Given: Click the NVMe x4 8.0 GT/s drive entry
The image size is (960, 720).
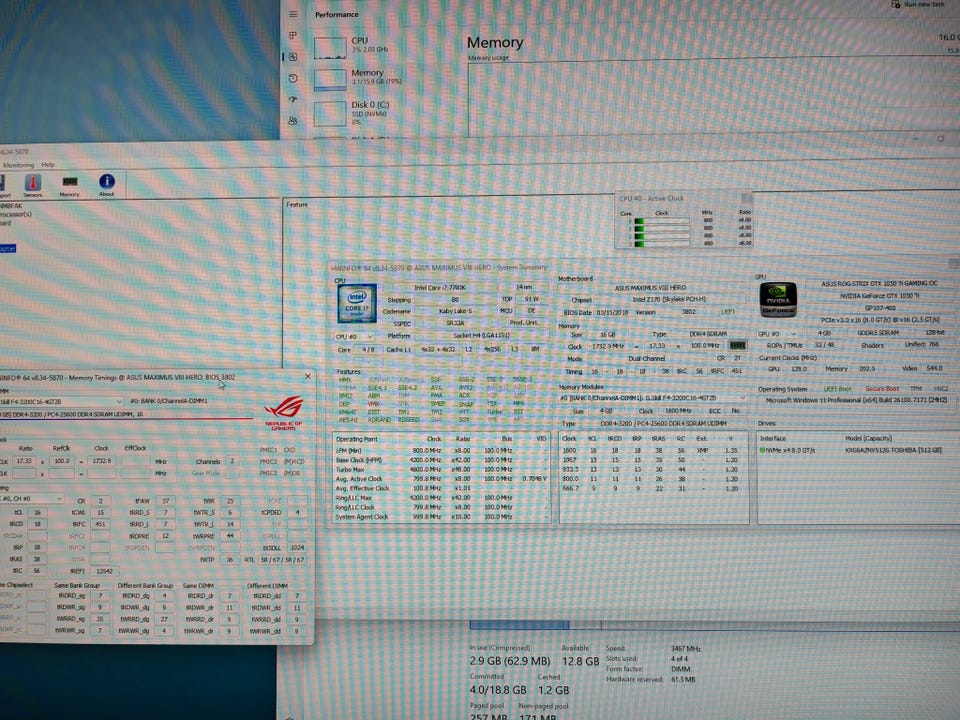Looking at the screenshot, I should point(851,450).
